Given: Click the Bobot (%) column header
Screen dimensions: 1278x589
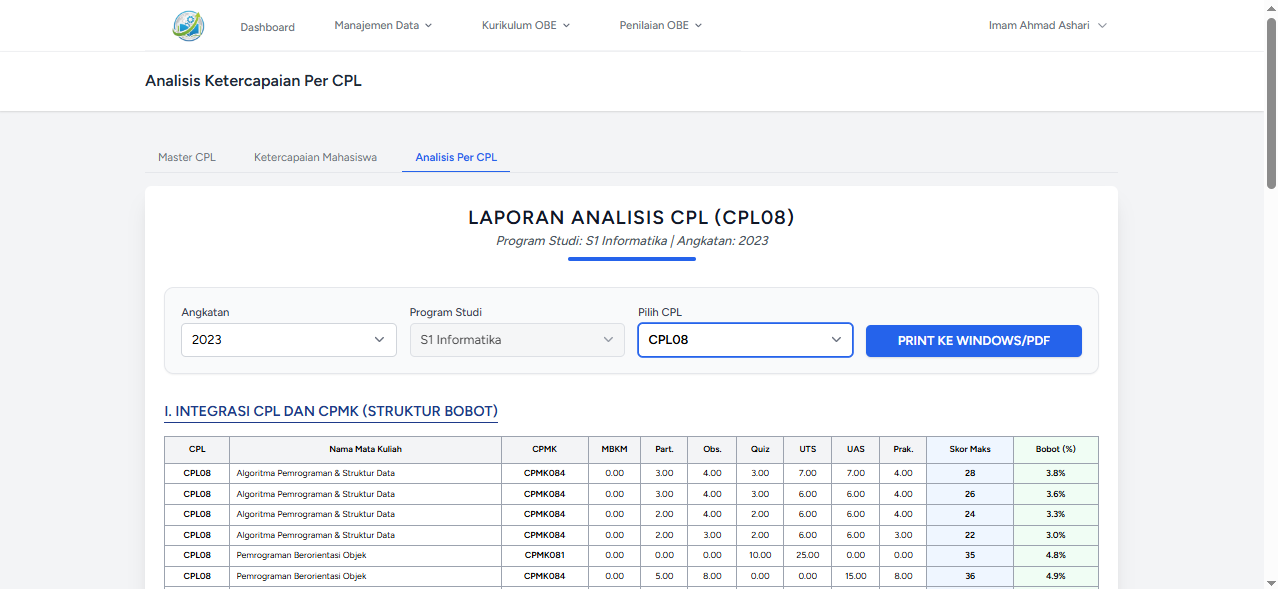Looking at the screenshot, I should pos(1055,449).
